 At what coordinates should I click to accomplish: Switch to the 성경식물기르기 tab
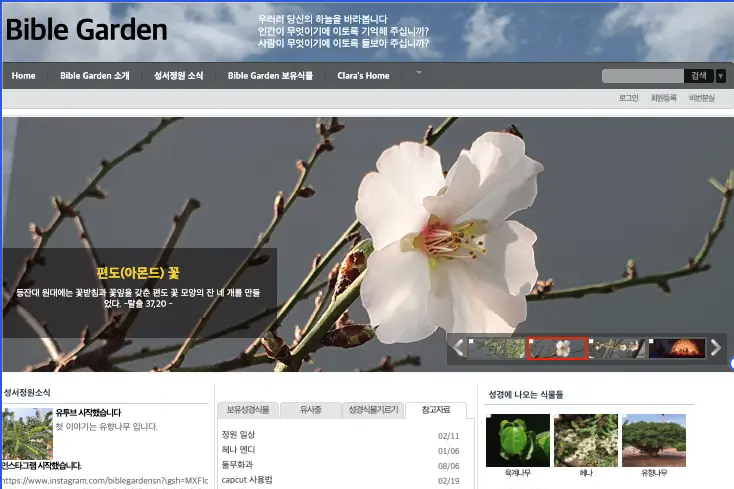click(x=373, y=410)
